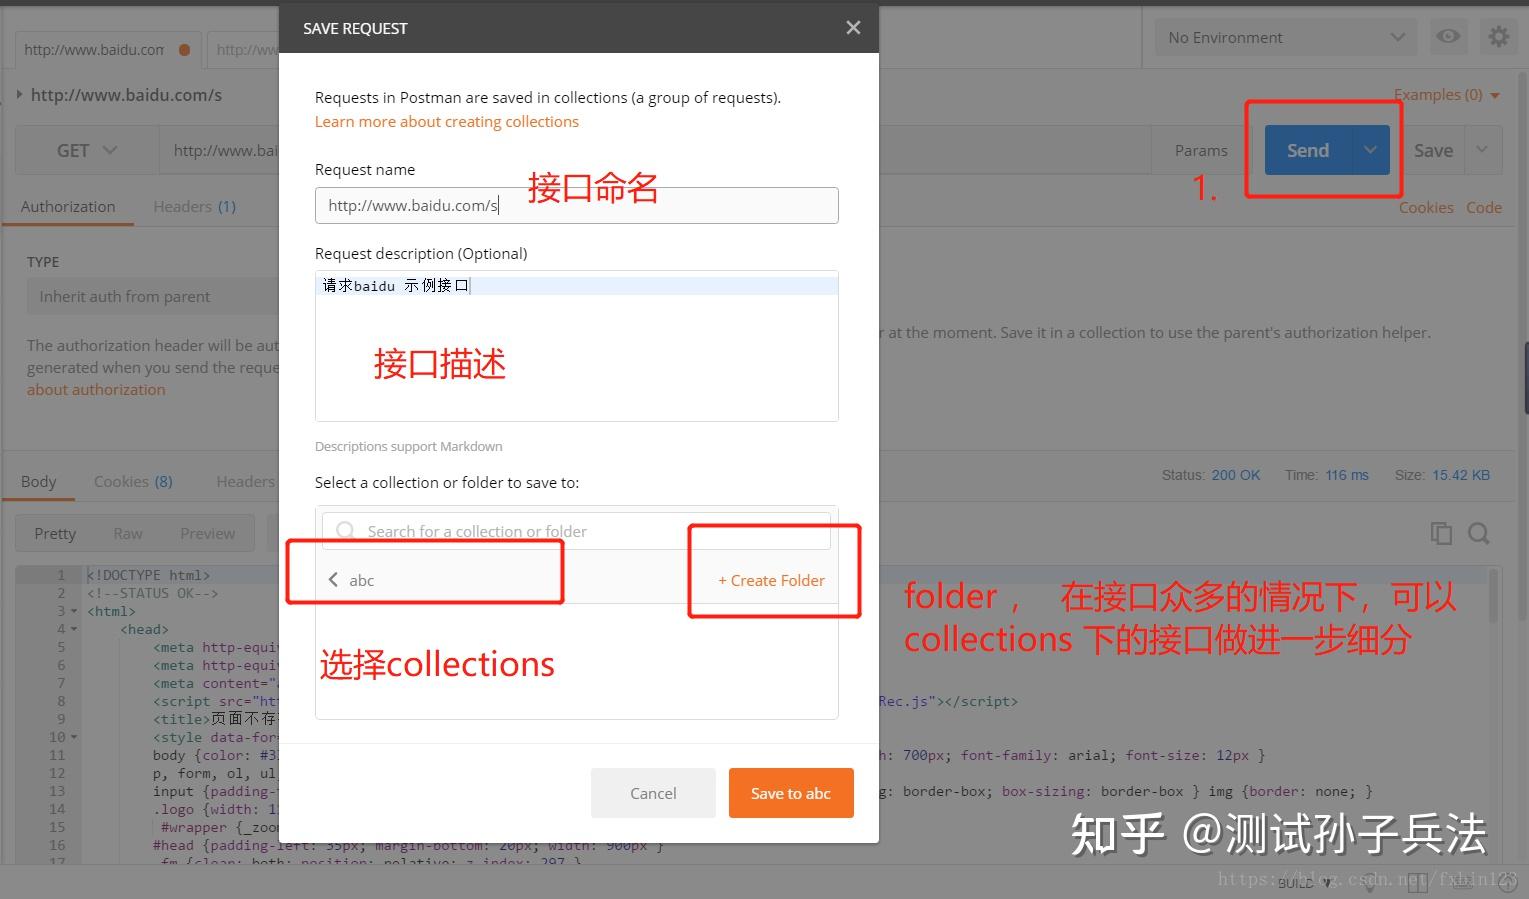This screenshot has width=1529, height=899.
Task: Click the Send button
Action: 1308,150
